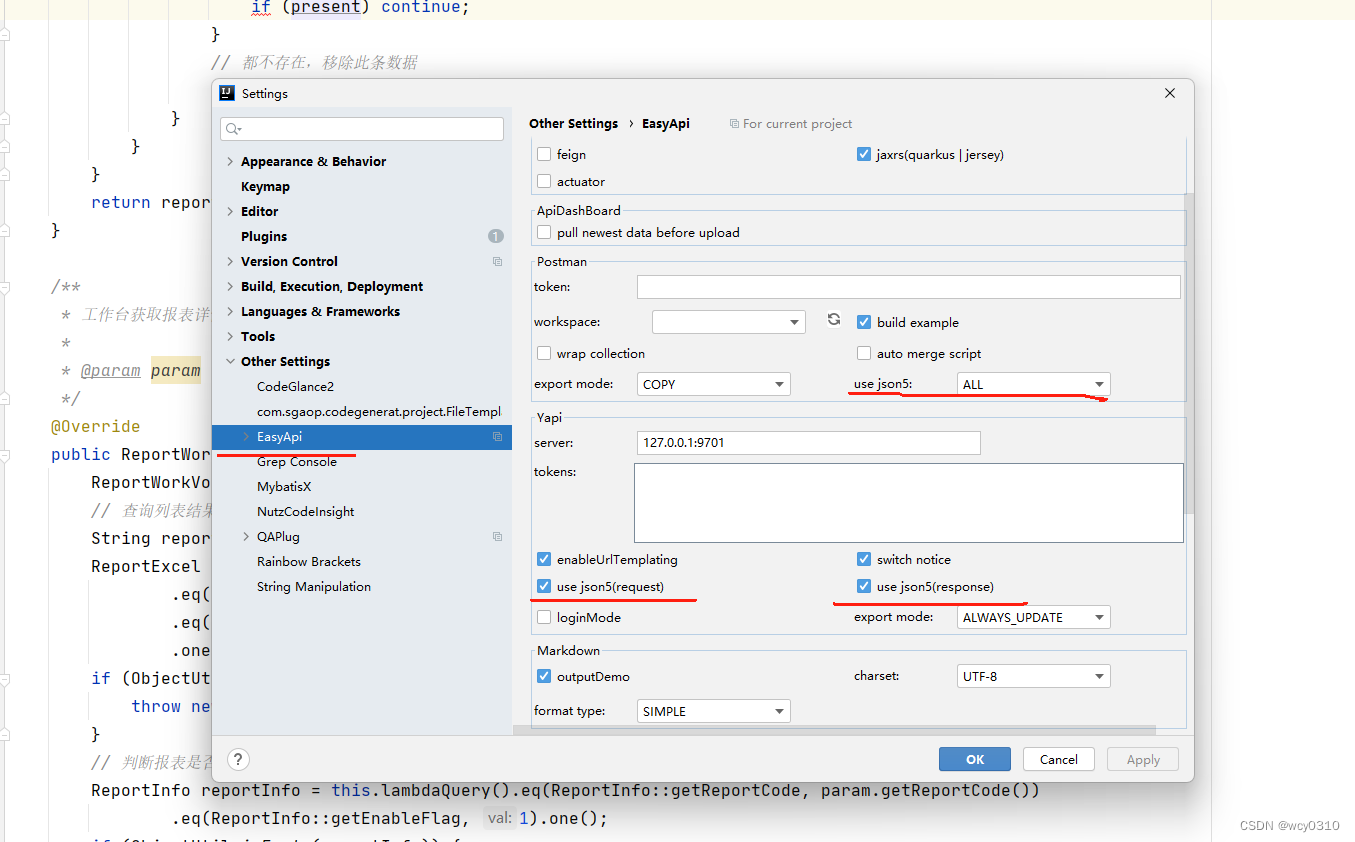Open the Postman workspace dropdown
This screenshot has height=842, width=1355.
point(728,322)
